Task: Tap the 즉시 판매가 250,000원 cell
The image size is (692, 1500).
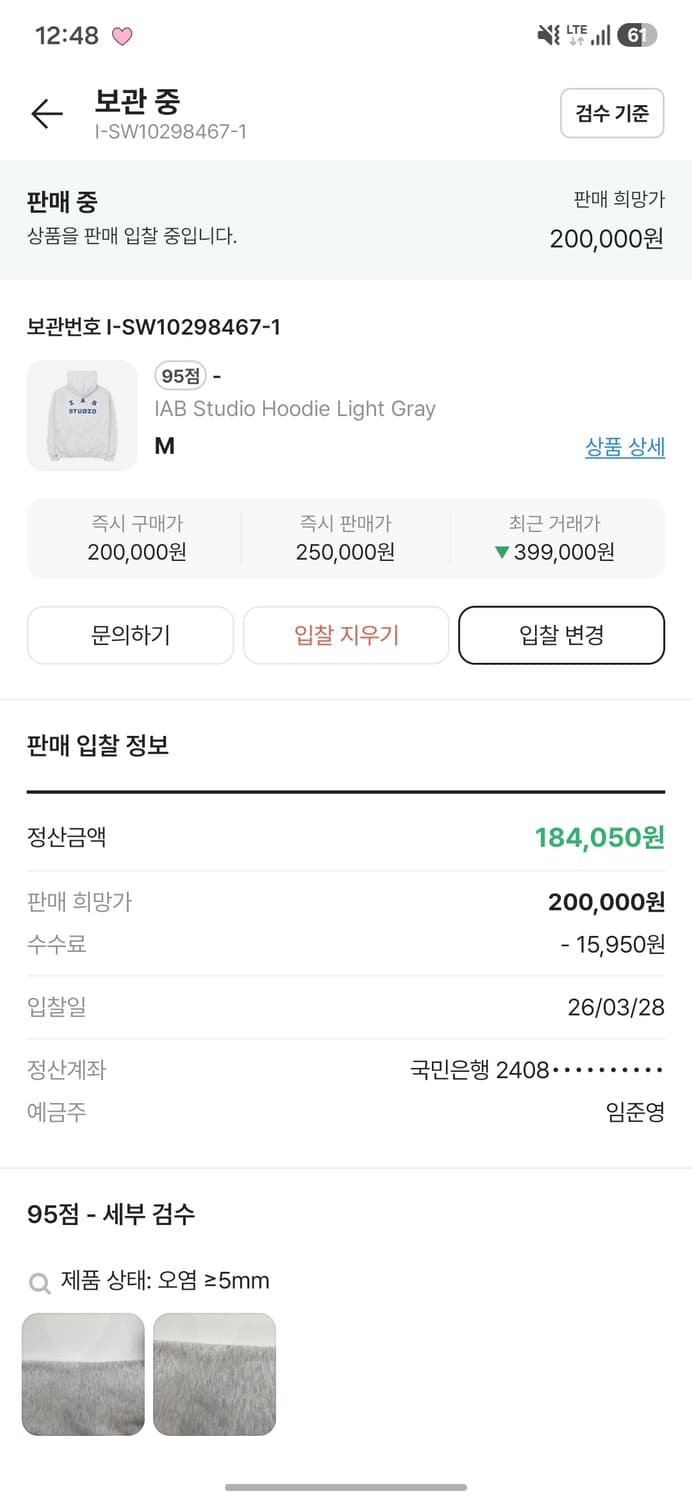Action: (x=346, y=539)
